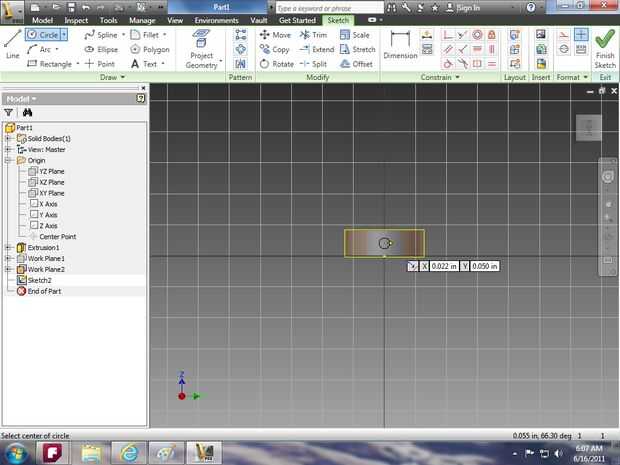Click the browser filter icon
Viewport: 620px width, 465px height.
(8, 113)
